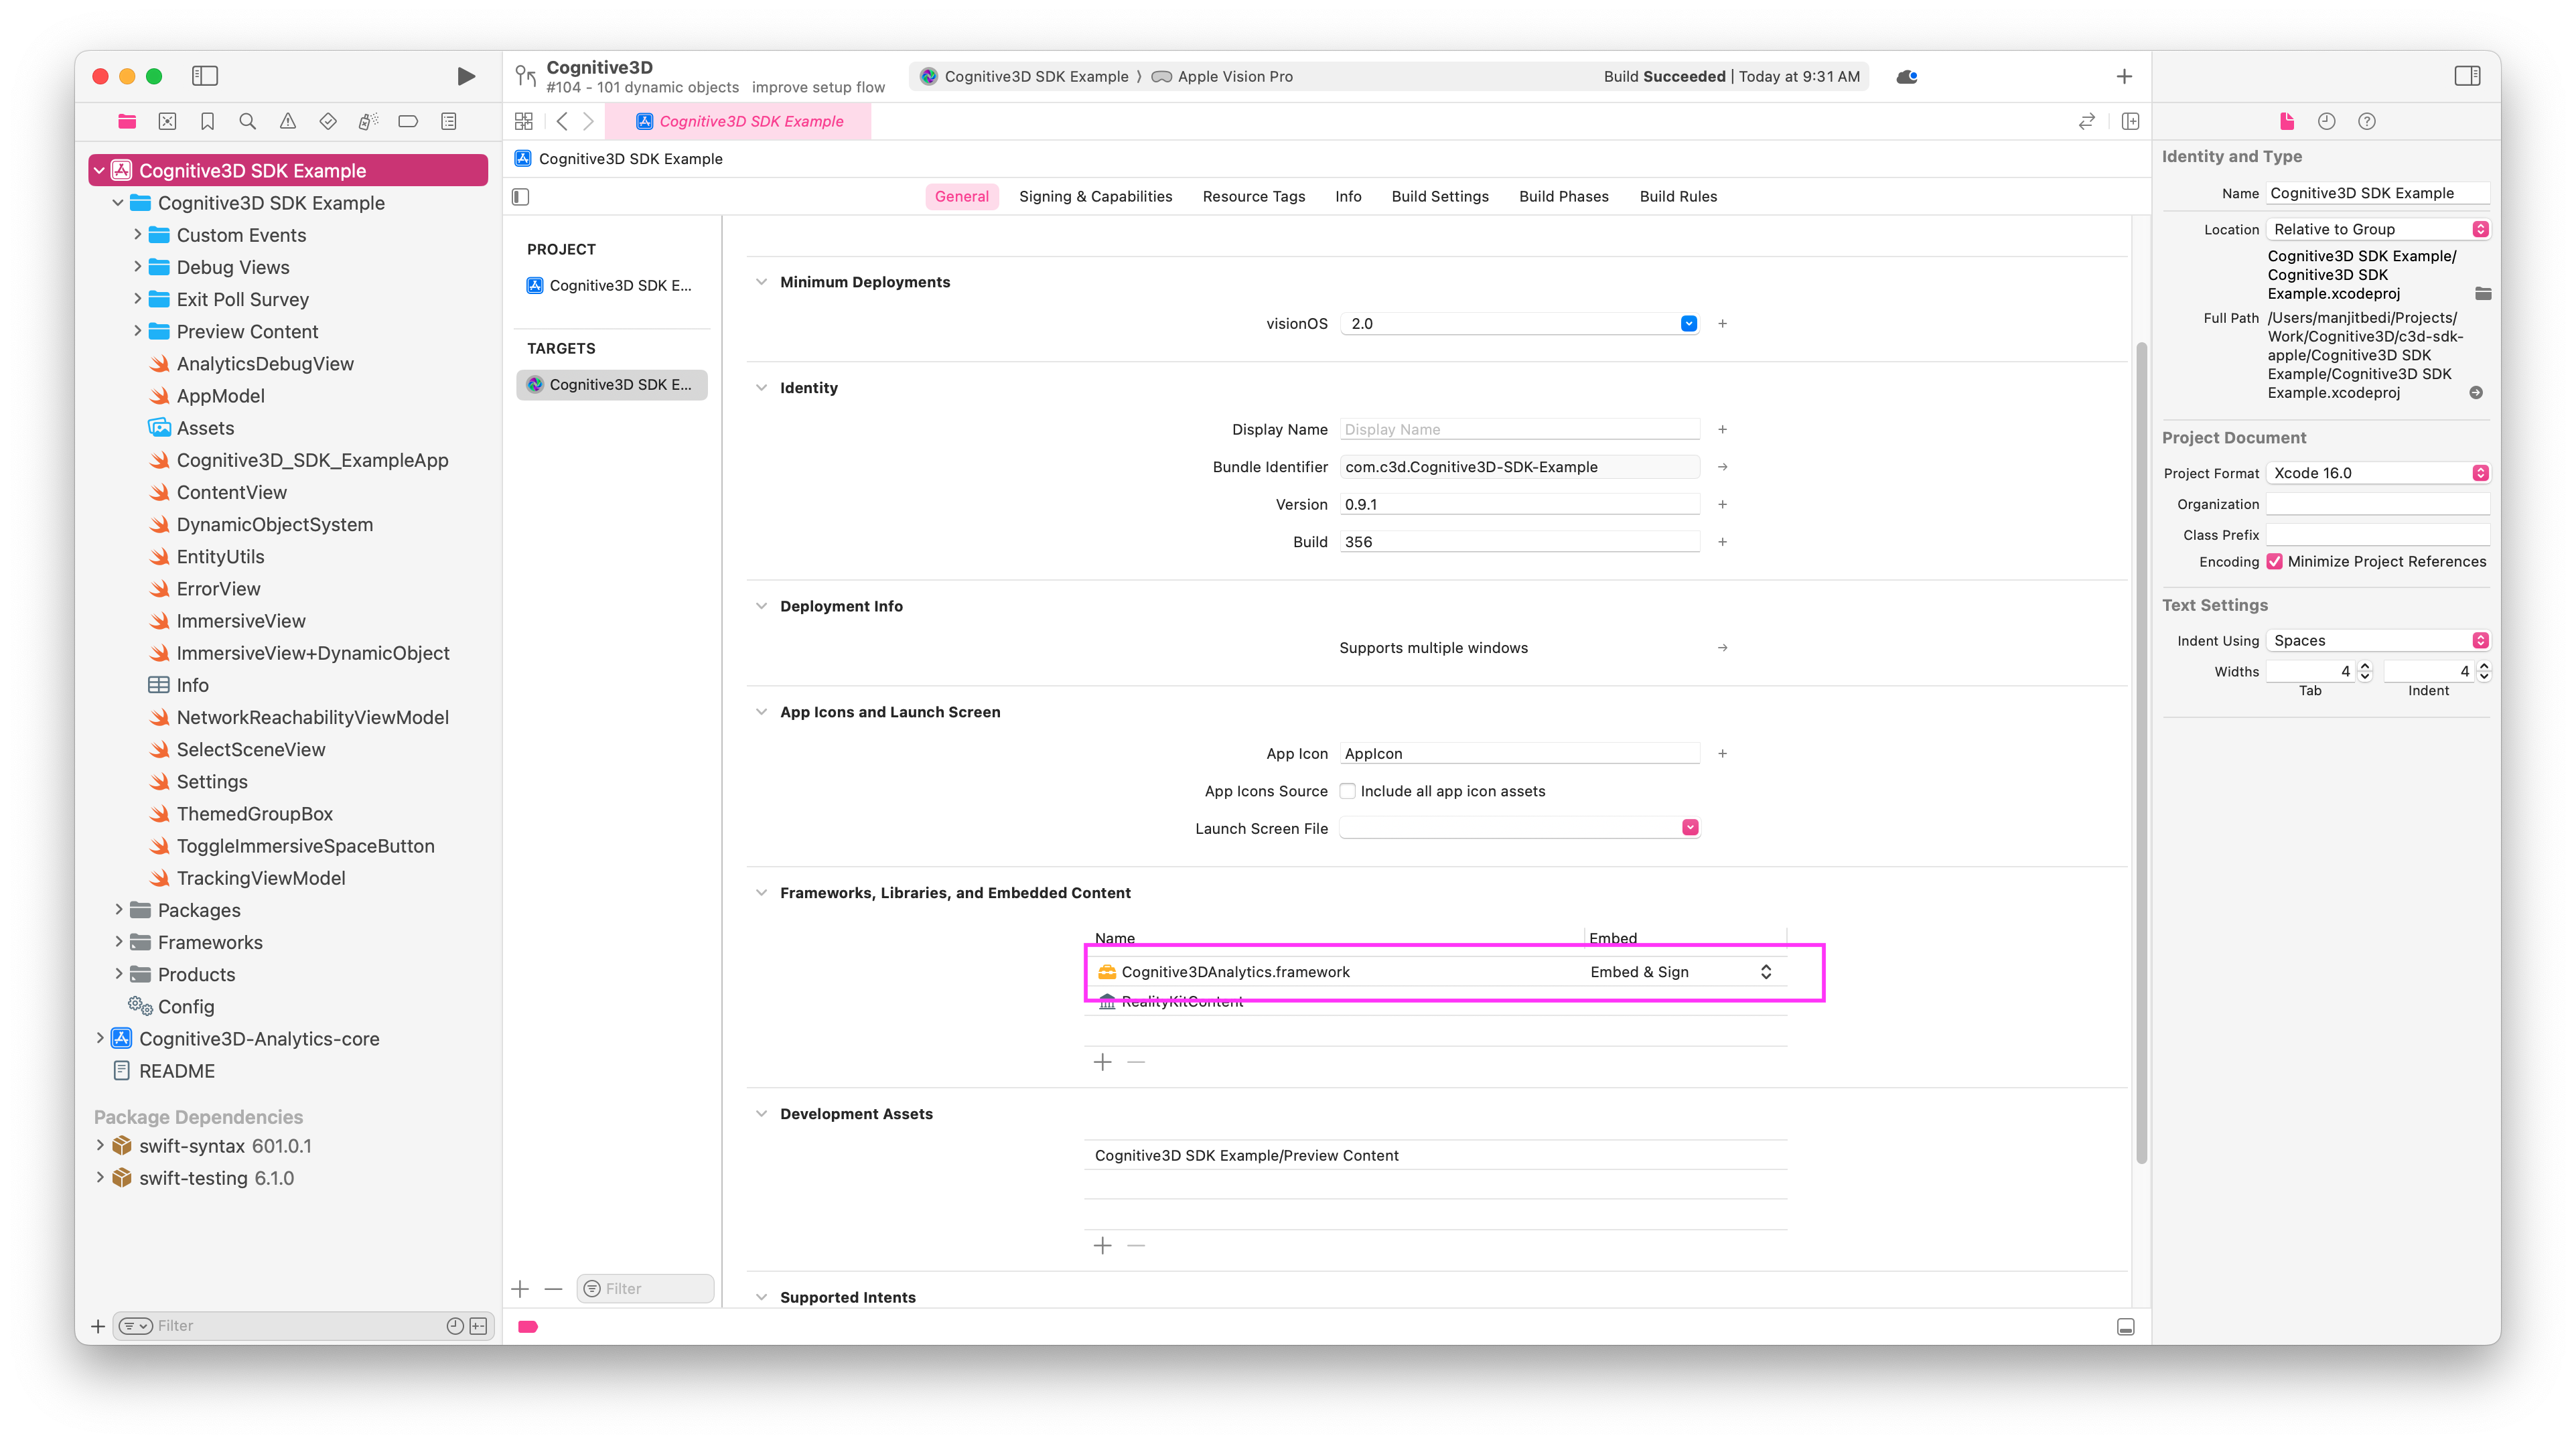Expand the Custom Events folder
Image resolution: width=2576 pixels, height=1444 pixels.
[x=138, y=235]
